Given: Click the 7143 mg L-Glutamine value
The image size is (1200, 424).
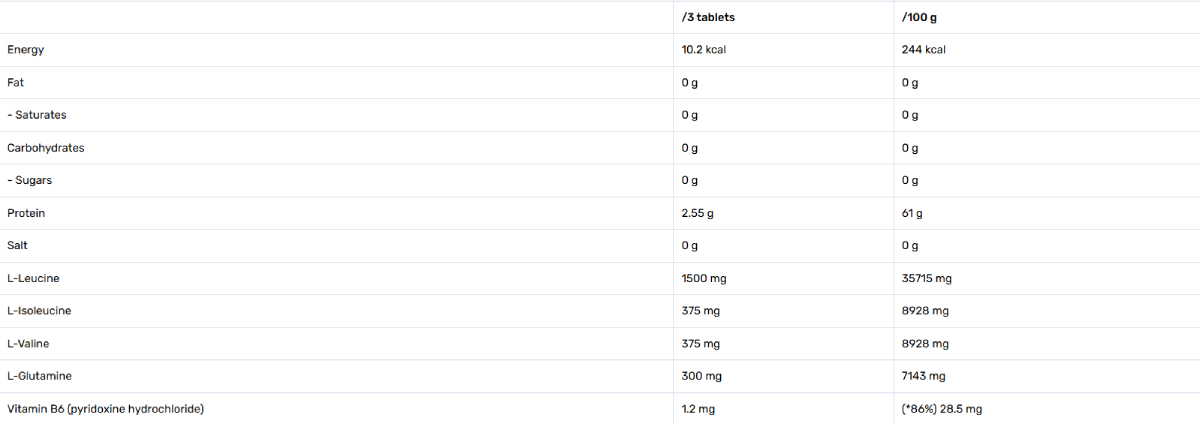Looking at the screenshot, I should pyautogui.click(x=923, y=376).
